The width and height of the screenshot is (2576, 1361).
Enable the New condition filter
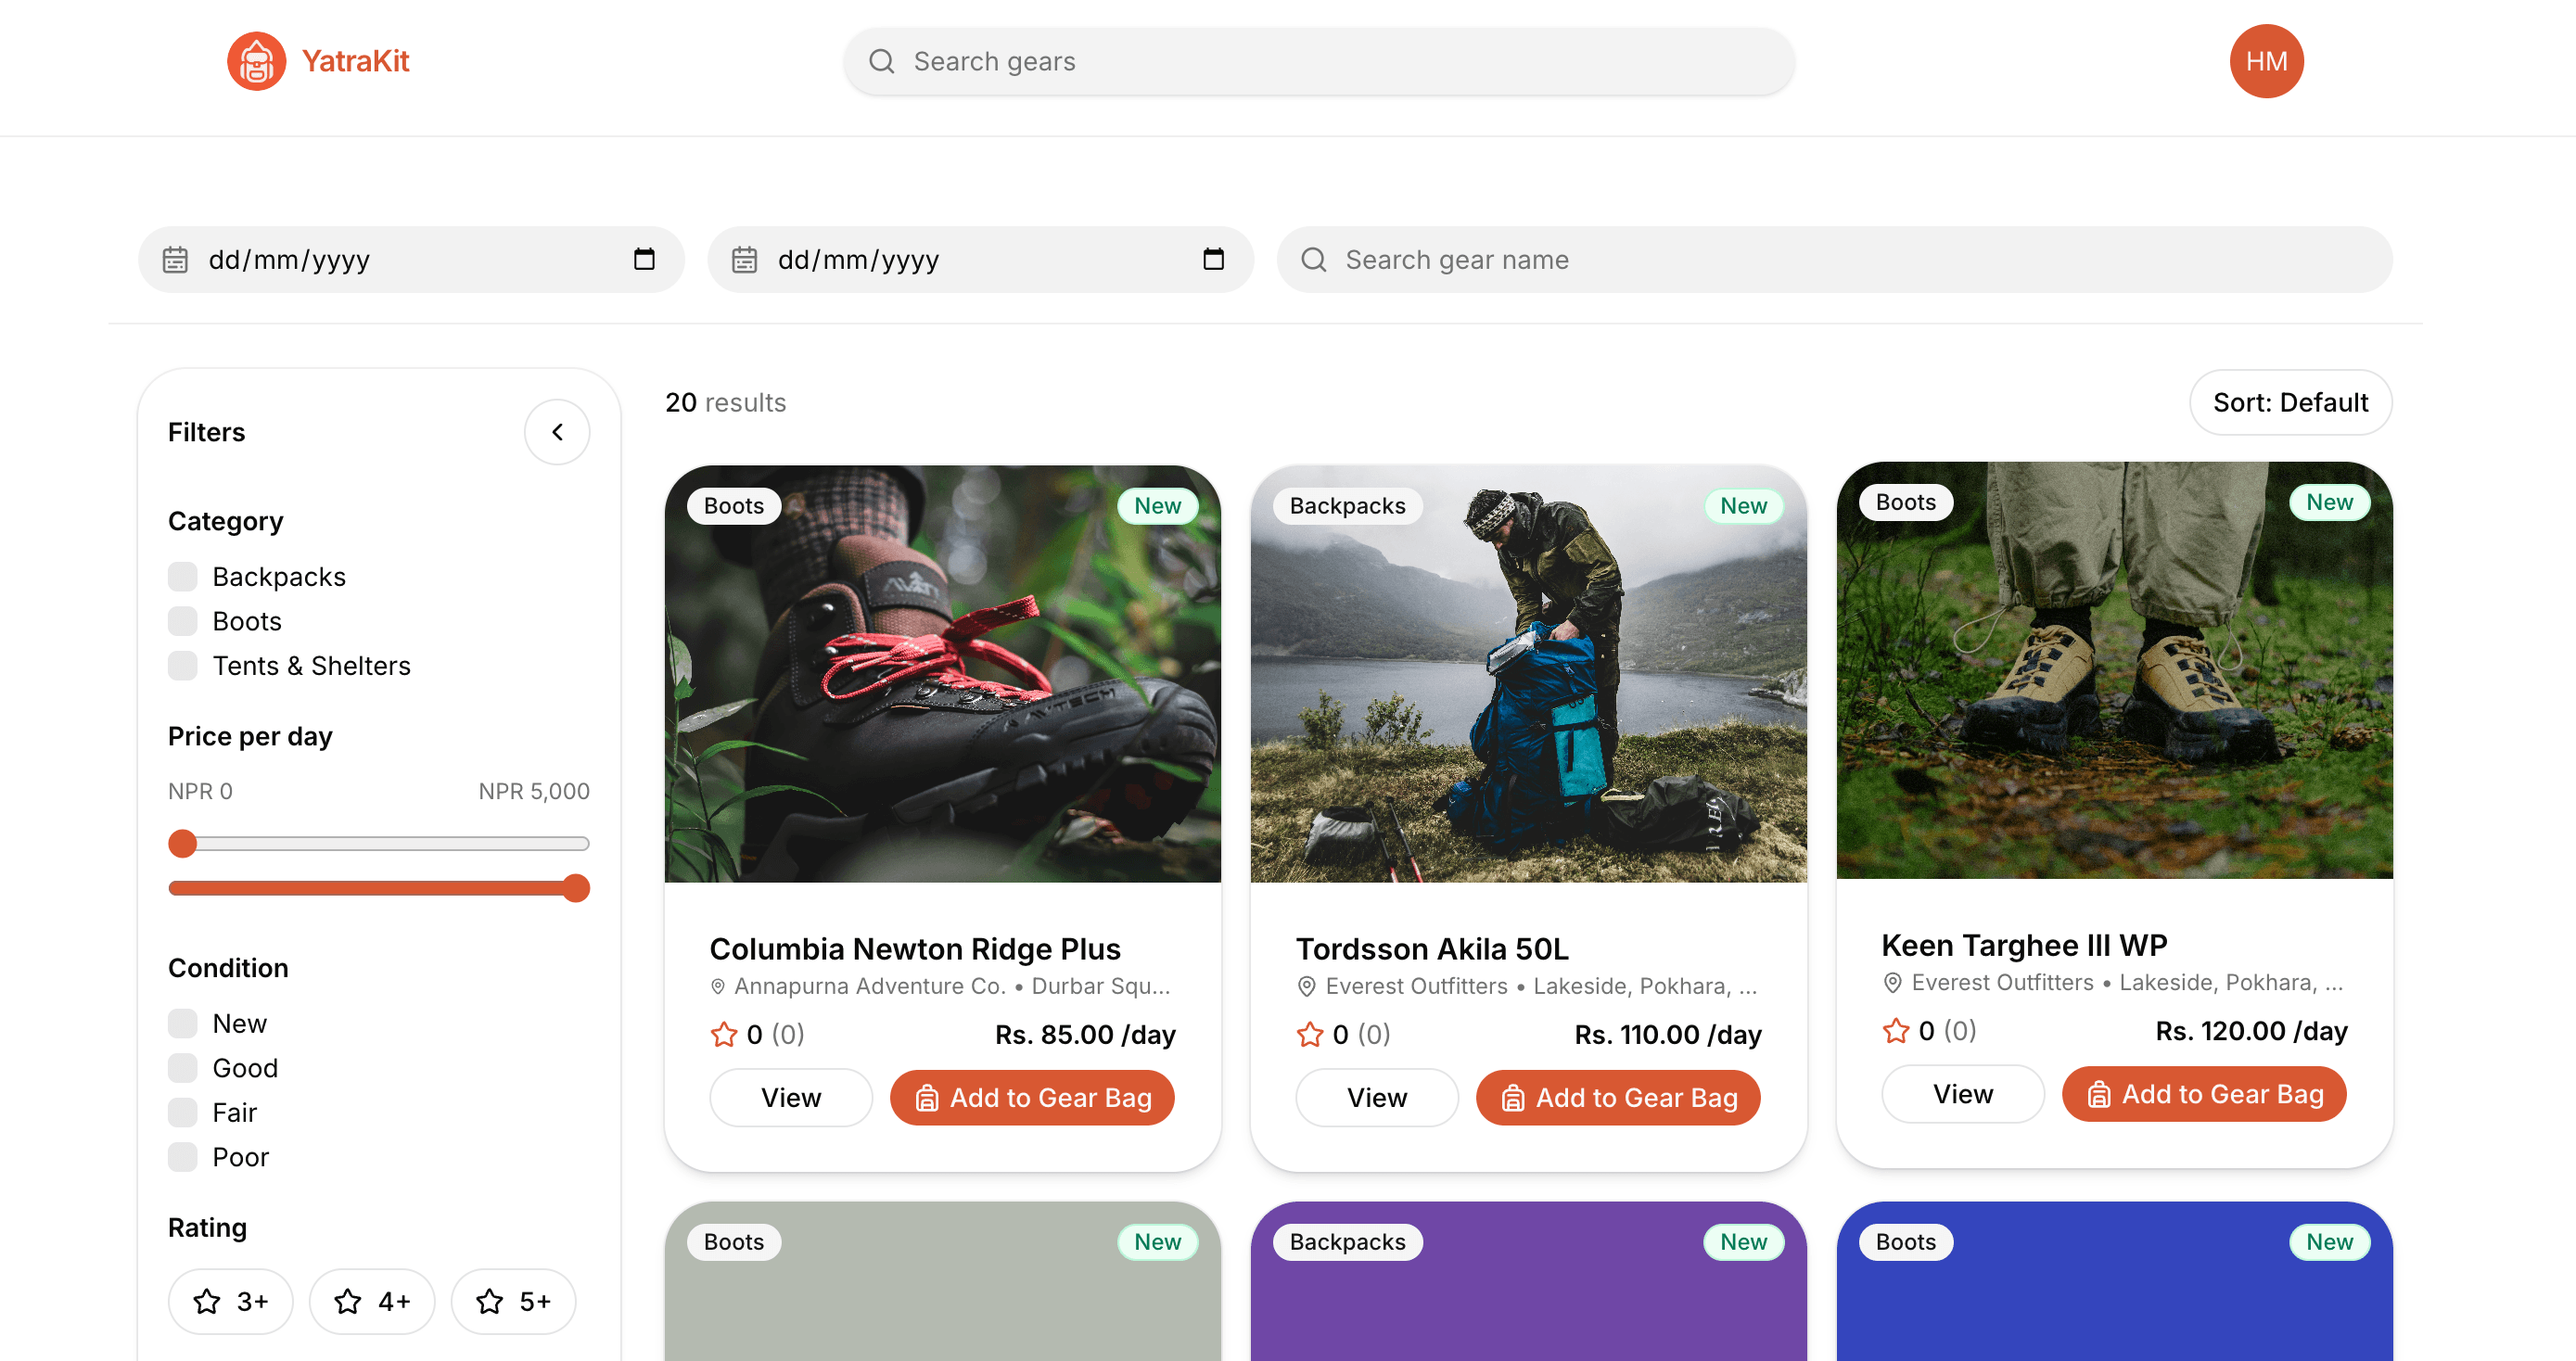coord(182,1023)
